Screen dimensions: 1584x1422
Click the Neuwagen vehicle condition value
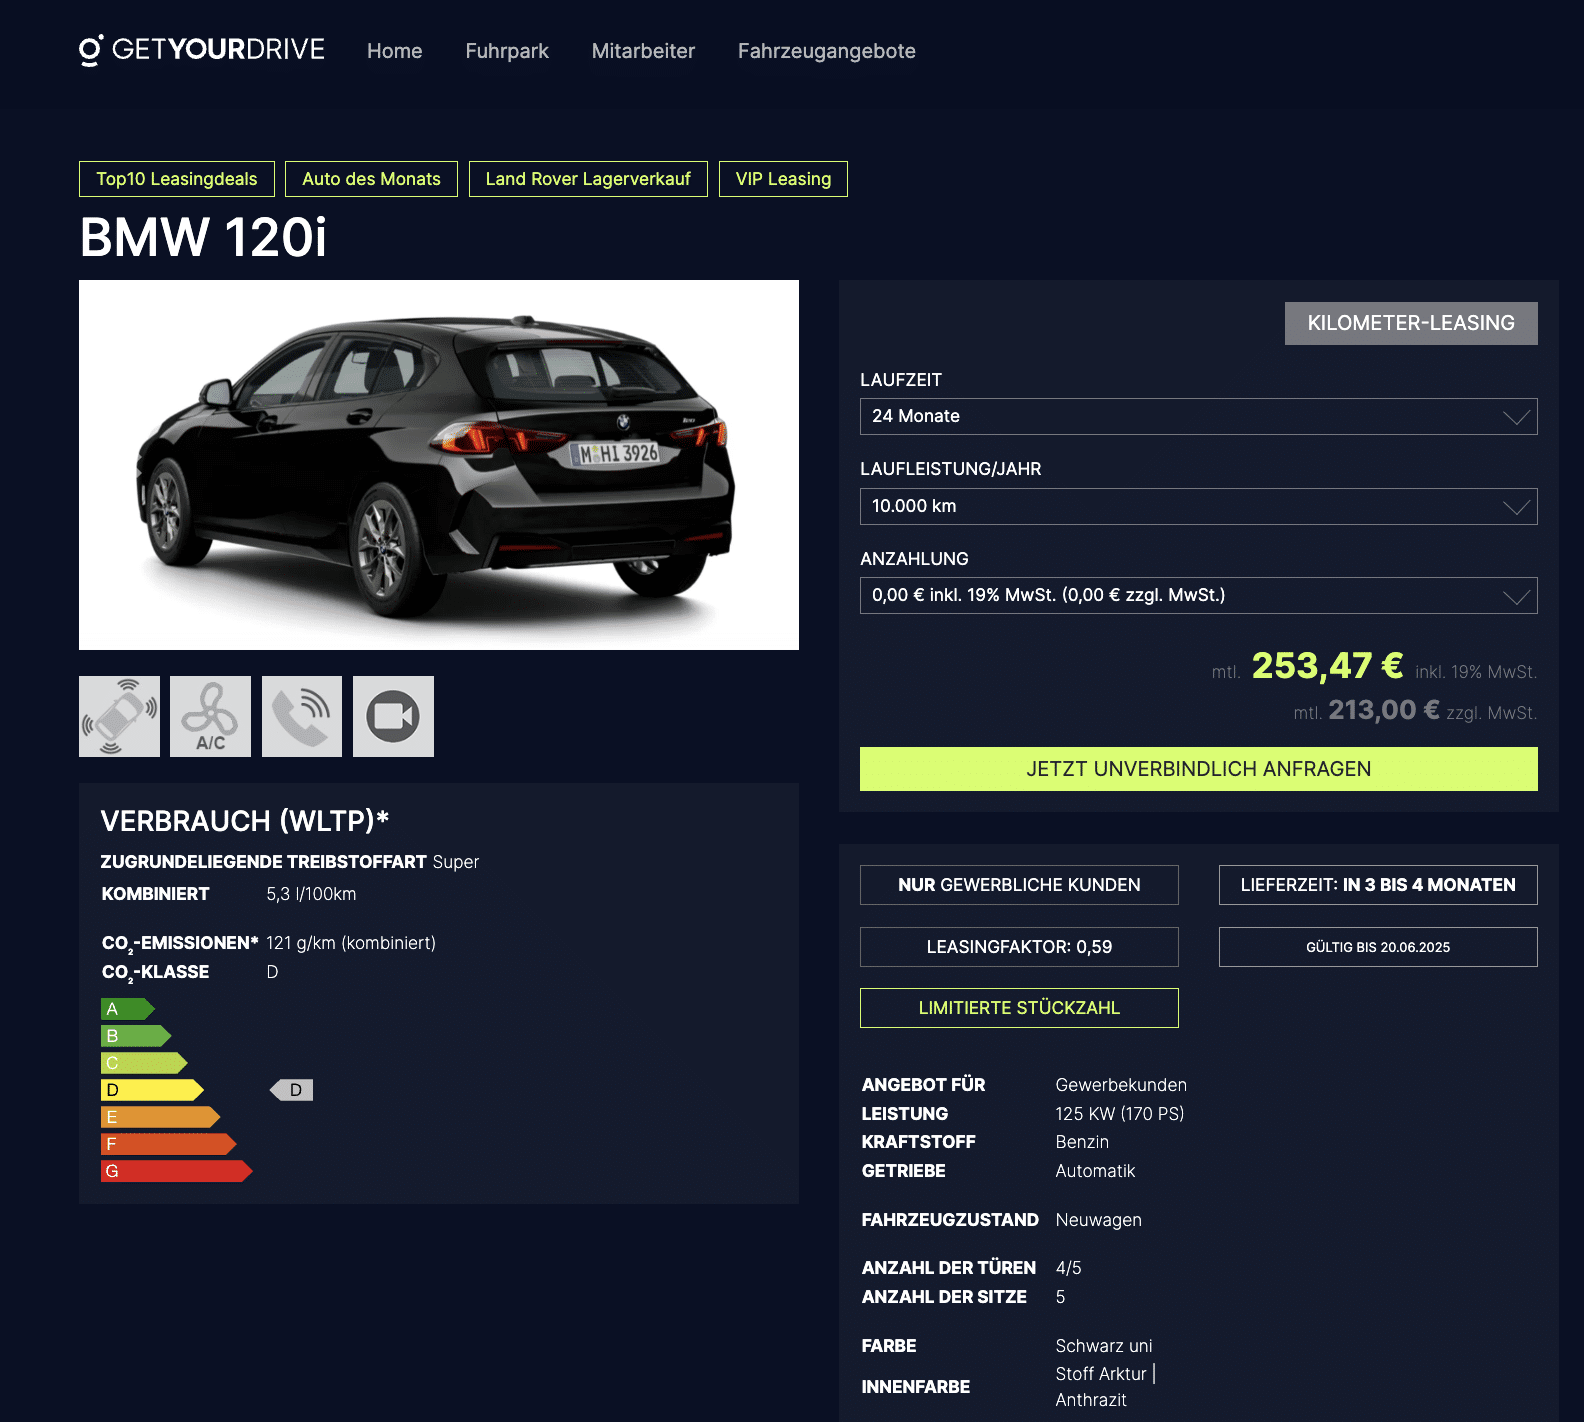pyautogui.click(x=1098, y=1220)
